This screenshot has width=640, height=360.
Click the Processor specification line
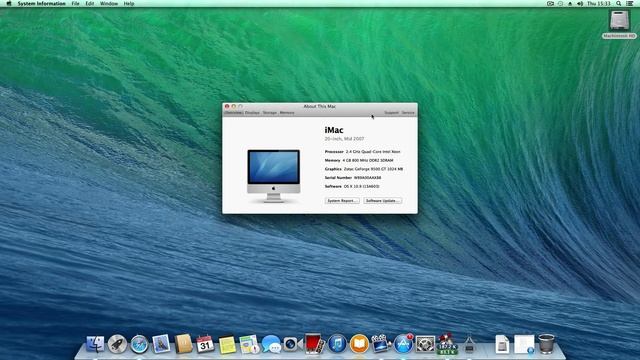362,151
